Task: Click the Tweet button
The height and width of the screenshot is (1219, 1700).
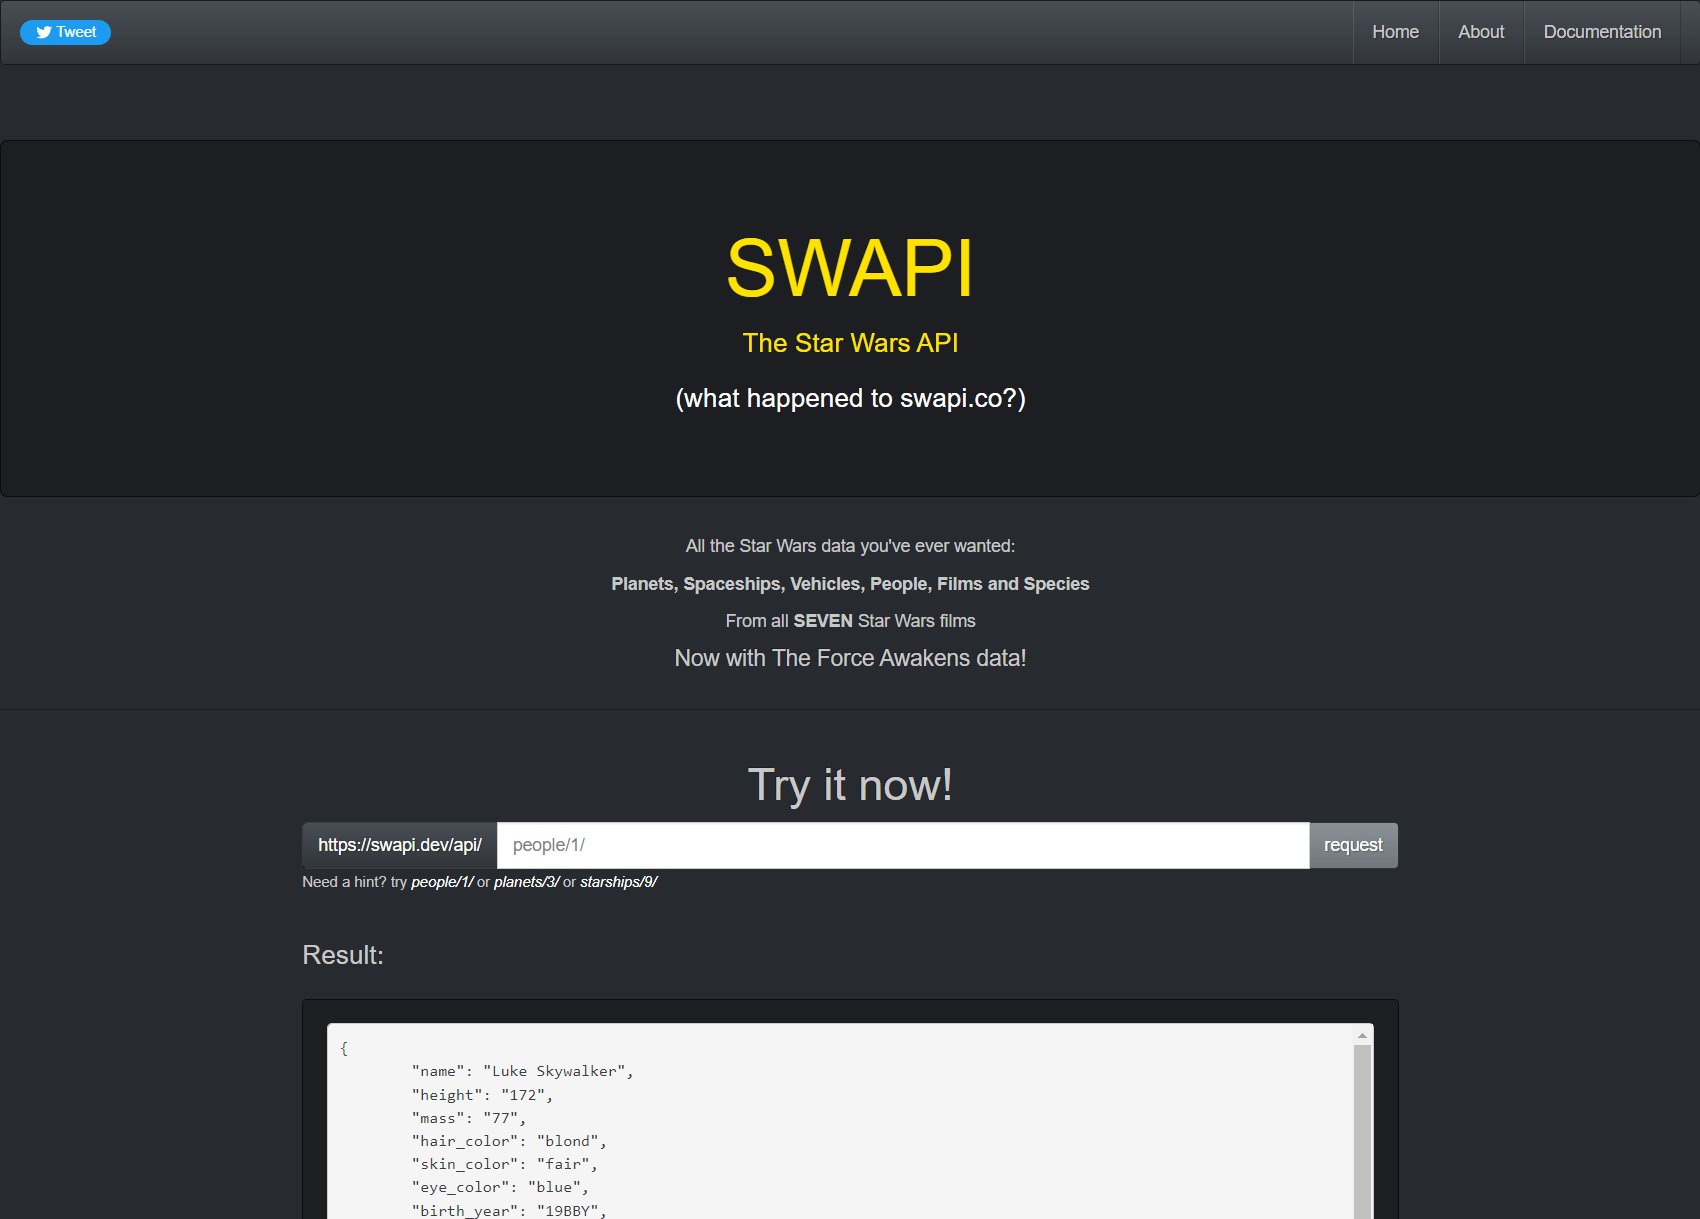Action: [x=65, y=32]
